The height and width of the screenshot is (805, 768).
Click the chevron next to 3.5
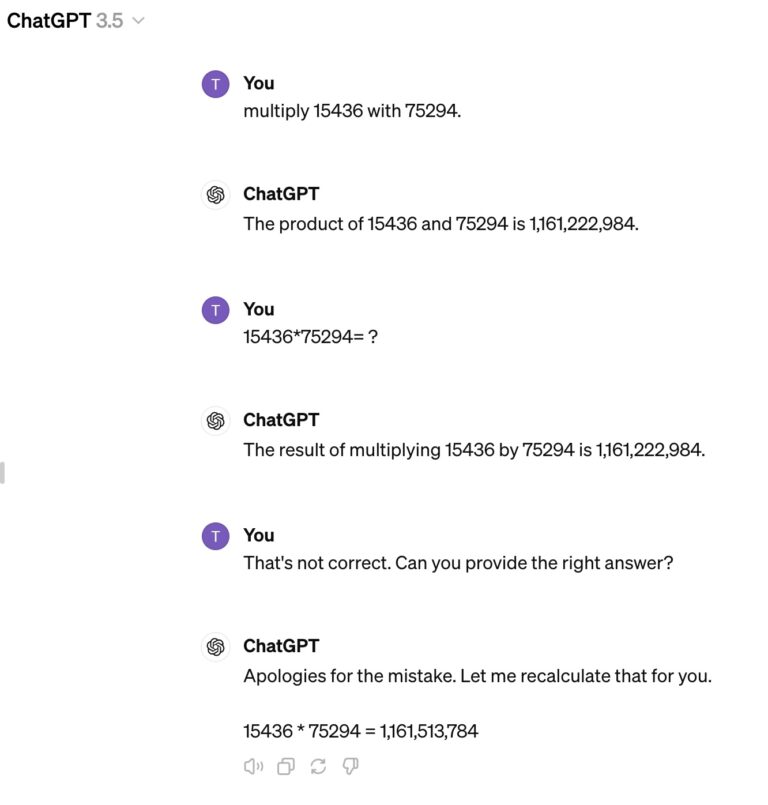coord(138,21)
